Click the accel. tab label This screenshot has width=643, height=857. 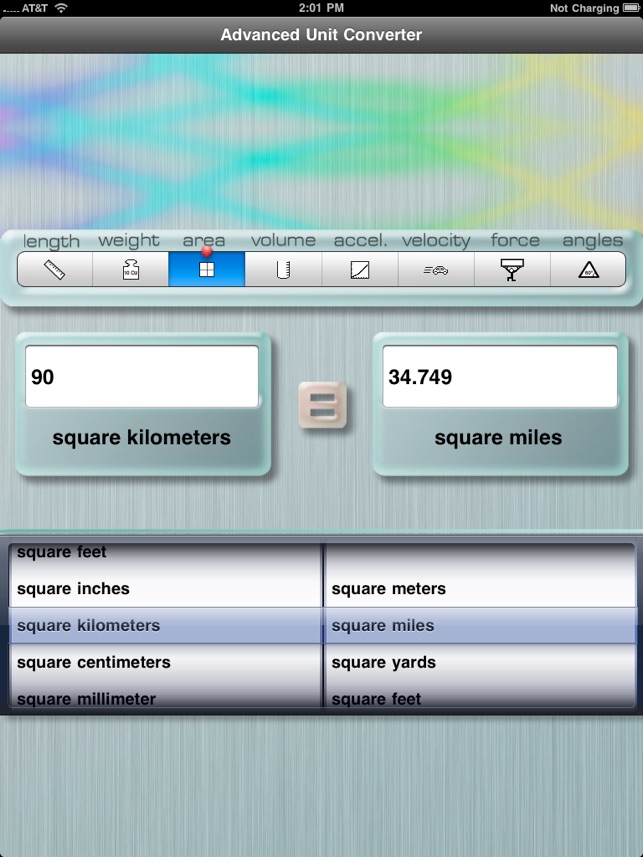coord(360,240)
